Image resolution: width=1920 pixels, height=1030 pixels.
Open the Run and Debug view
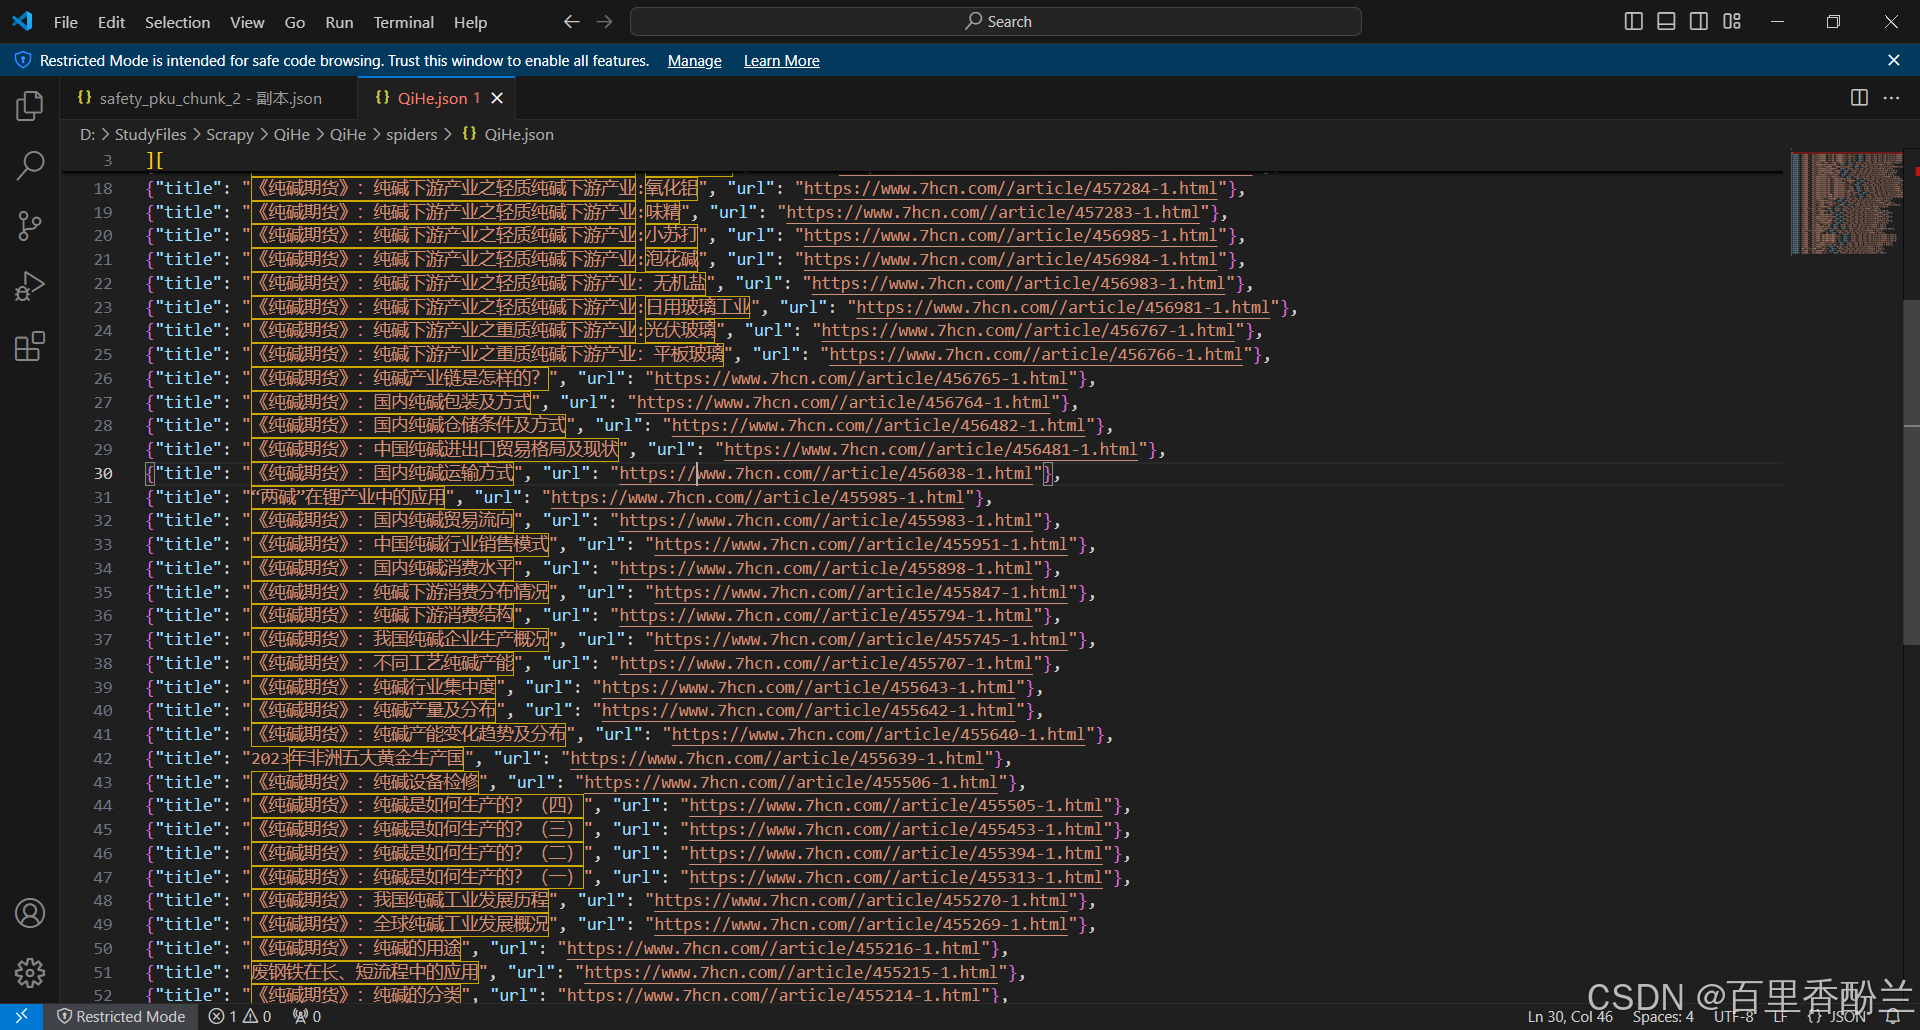[x=30, y=287]
